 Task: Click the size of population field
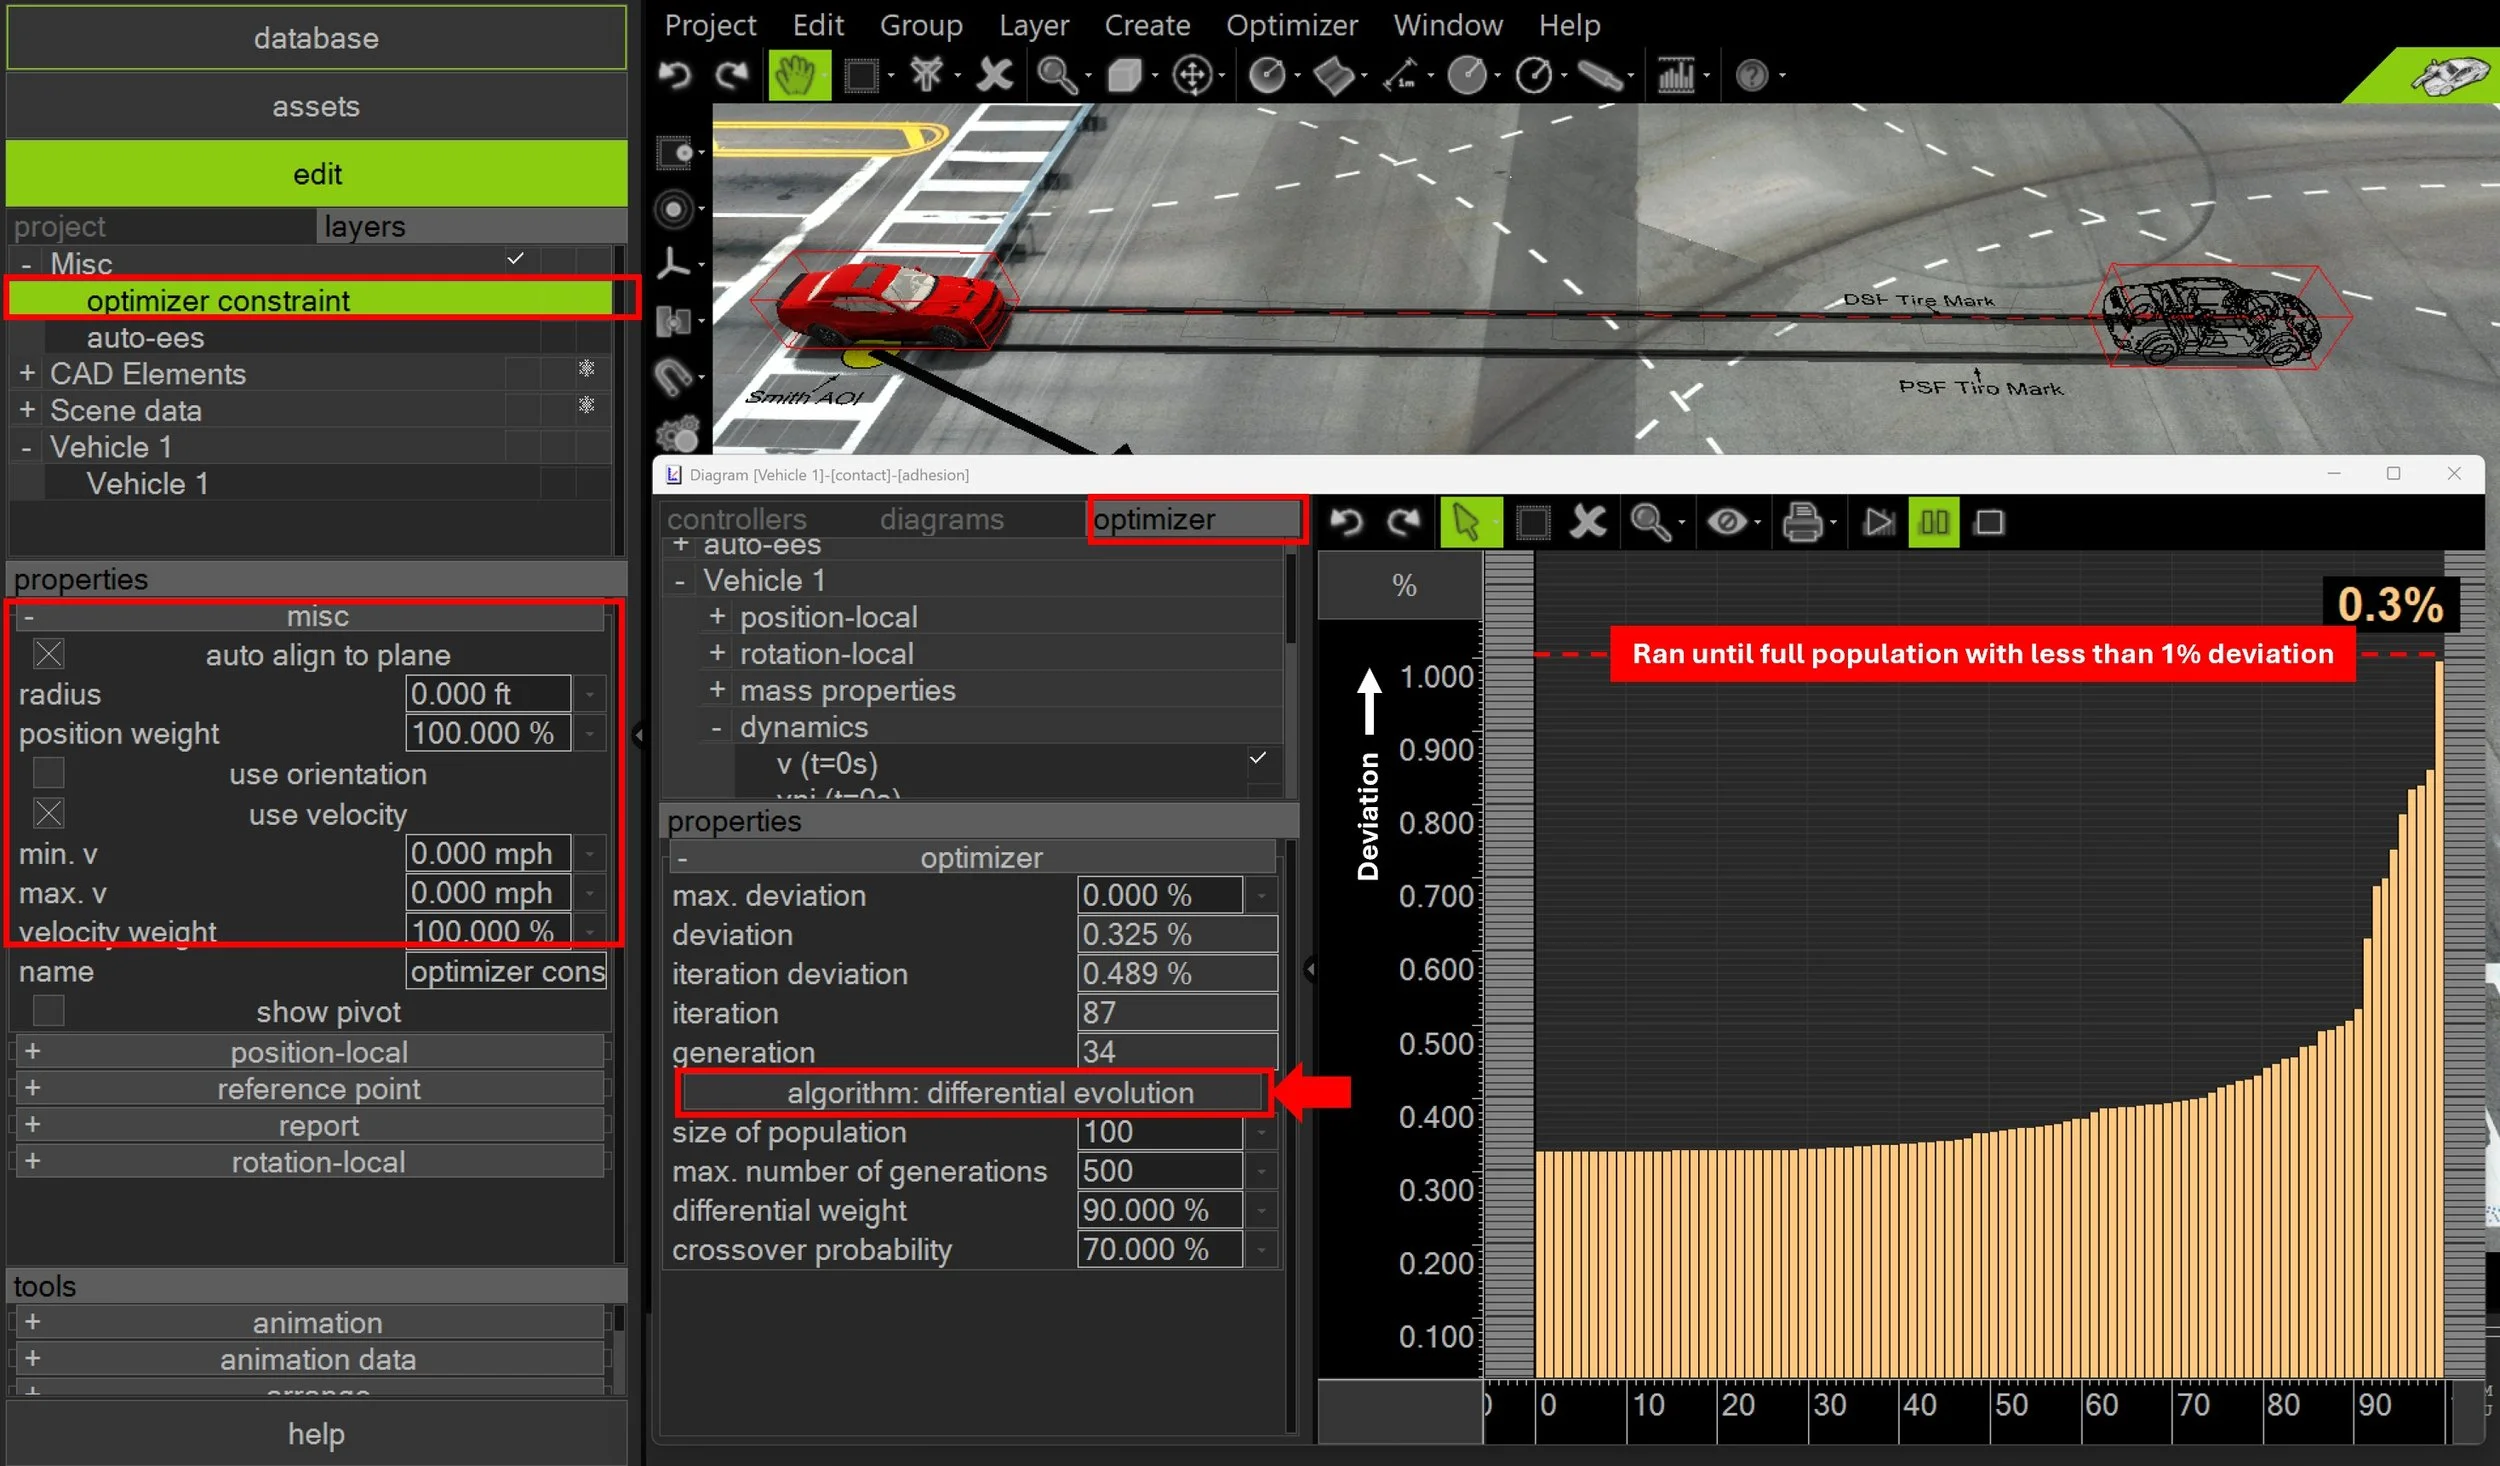tap(1158, 1132)
